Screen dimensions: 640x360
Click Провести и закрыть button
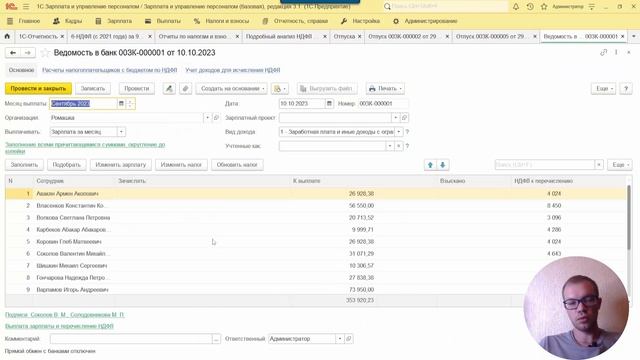click(x=38, y=89)
